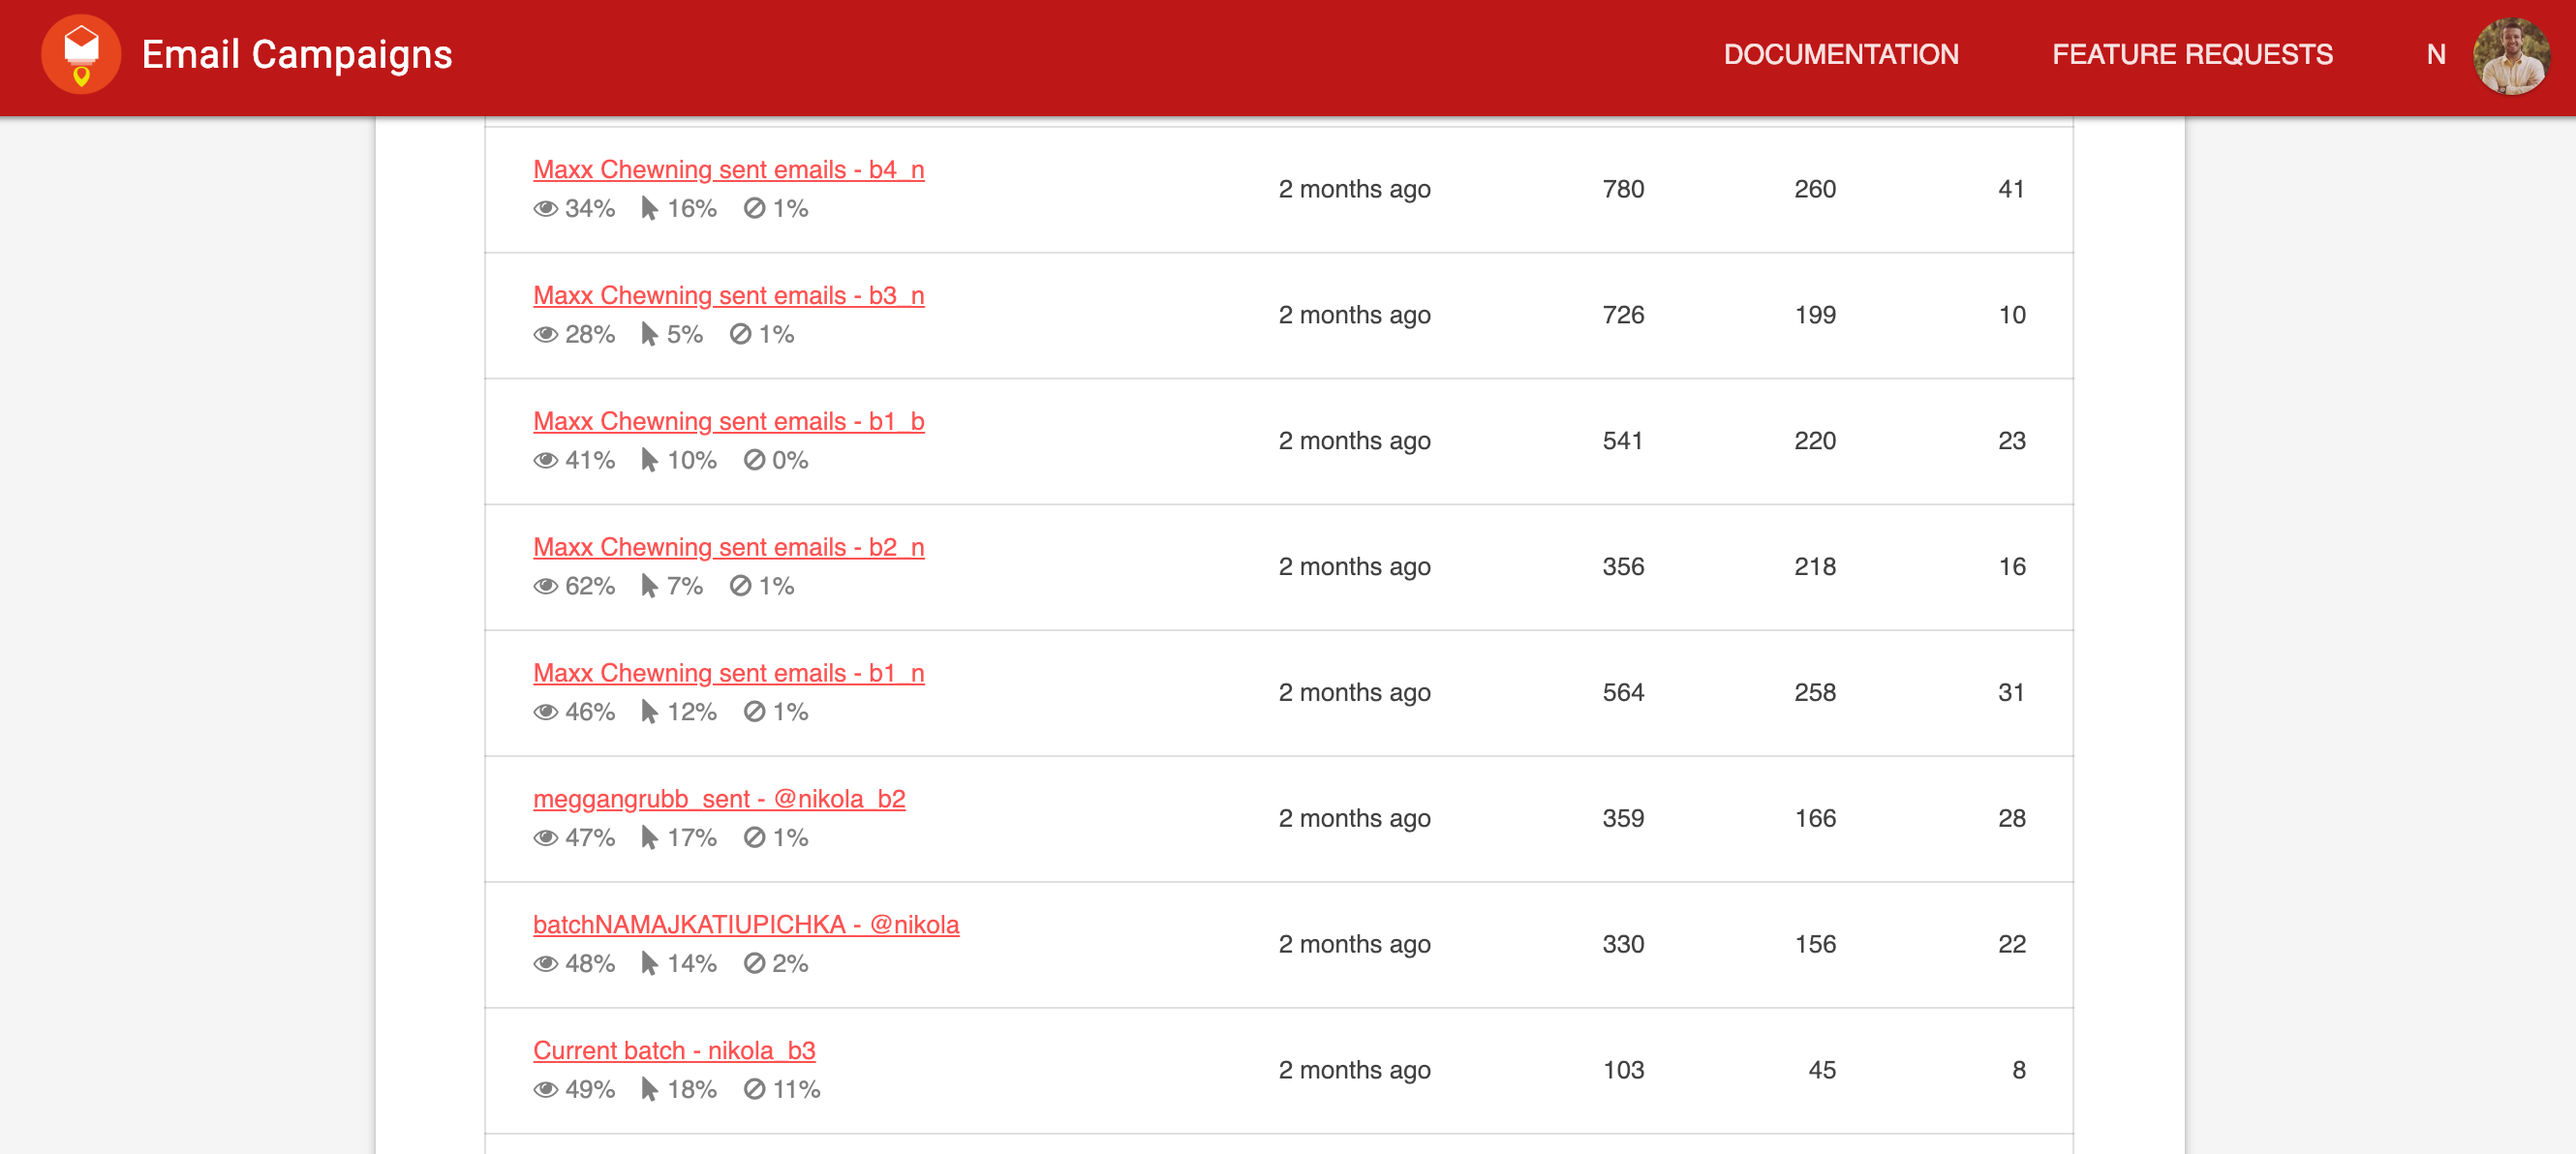This screenshot has height=1154, width=2576.
Task: Select the 541 sent count value
Action: 1623,442
